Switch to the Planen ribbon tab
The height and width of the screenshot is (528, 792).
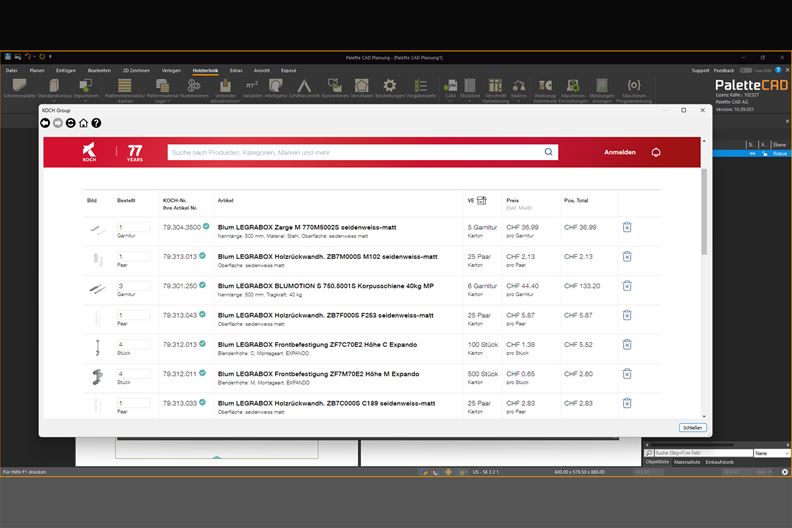[37, 71]
